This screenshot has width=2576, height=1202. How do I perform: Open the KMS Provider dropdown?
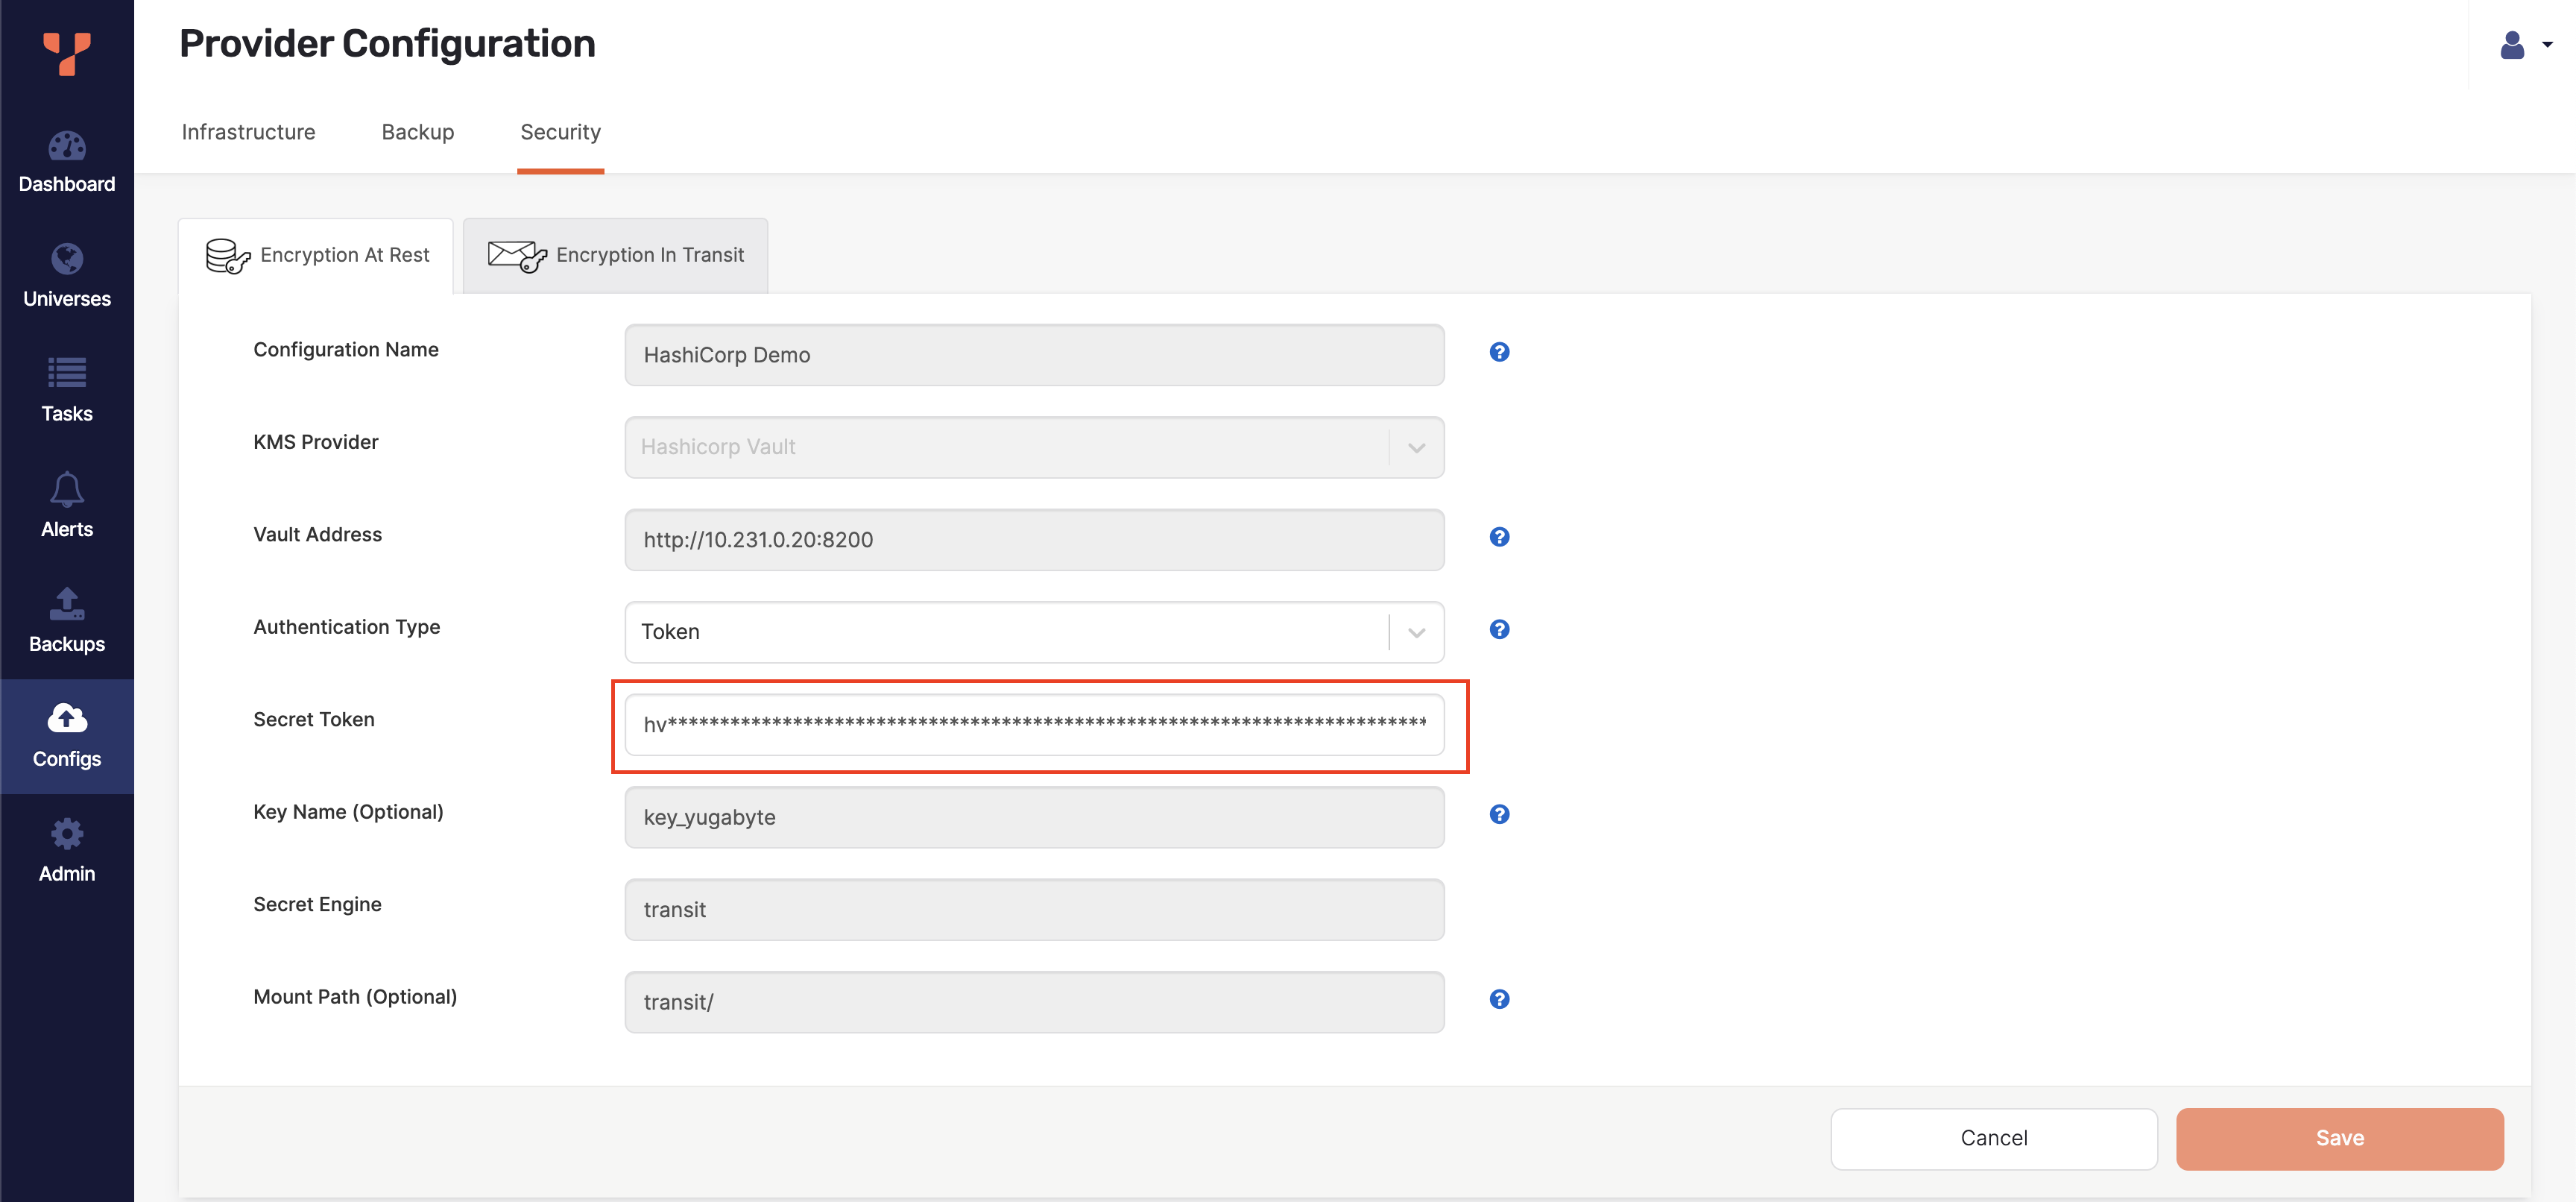[1034, 447]
